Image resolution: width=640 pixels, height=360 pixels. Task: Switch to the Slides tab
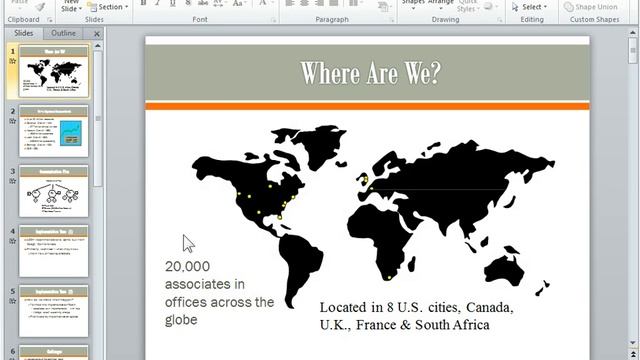click(24, 33)
